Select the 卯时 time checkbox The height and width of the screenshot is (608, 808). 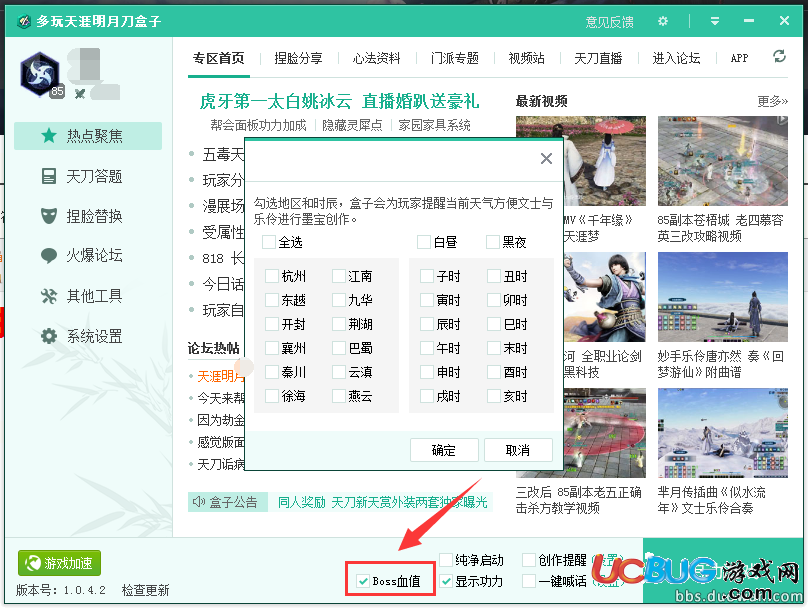(x=494, y=300)
